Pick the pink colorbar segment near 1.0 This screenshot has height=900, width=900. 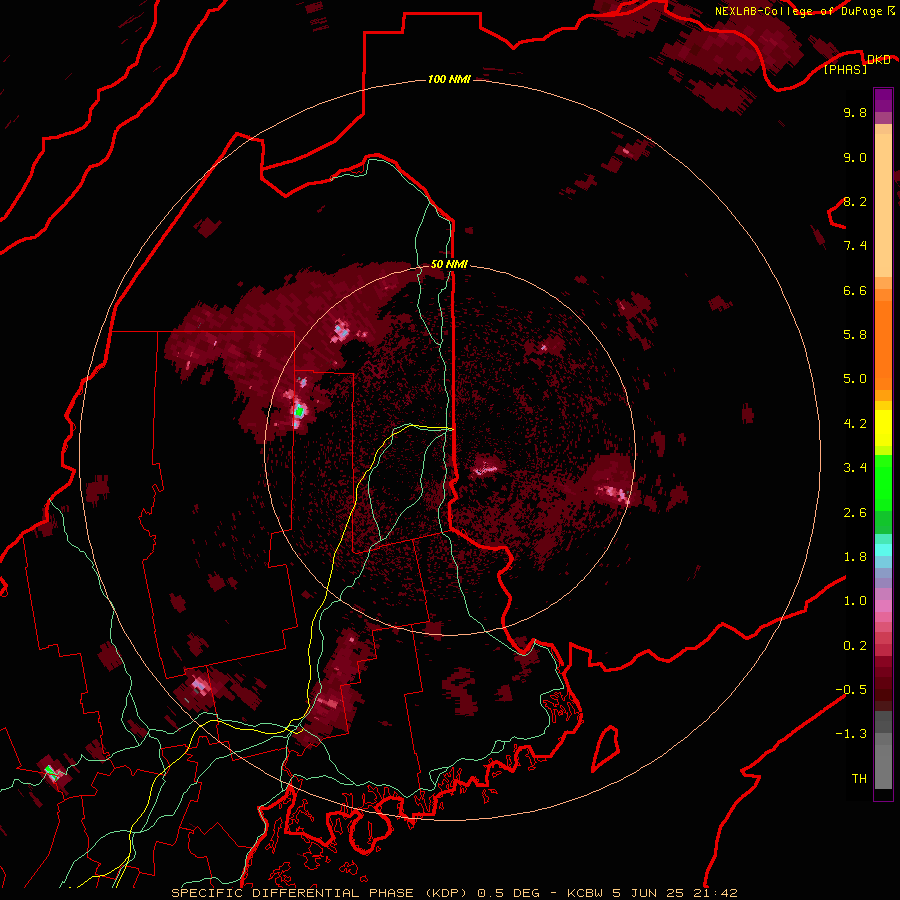pyautogui.click(x=883, y=606)
